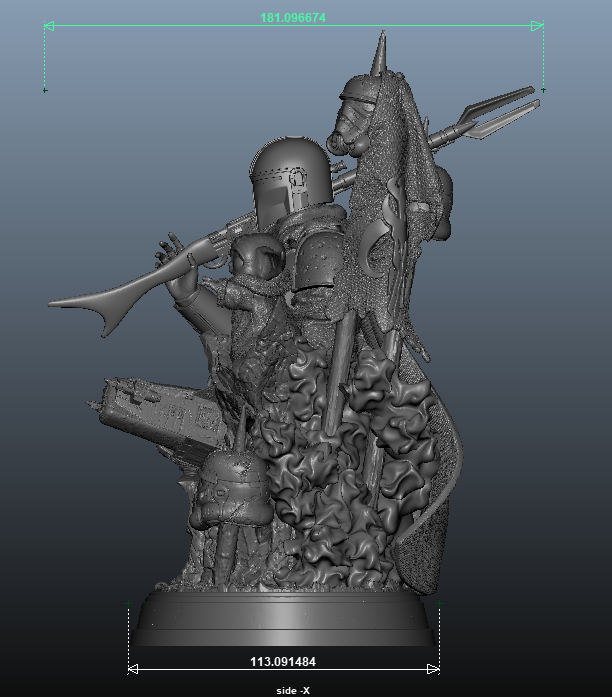Viewport: 612px width, 697px height.
Task: Pick the right arrowhead of the green dimension line
Action: [537, 26]
